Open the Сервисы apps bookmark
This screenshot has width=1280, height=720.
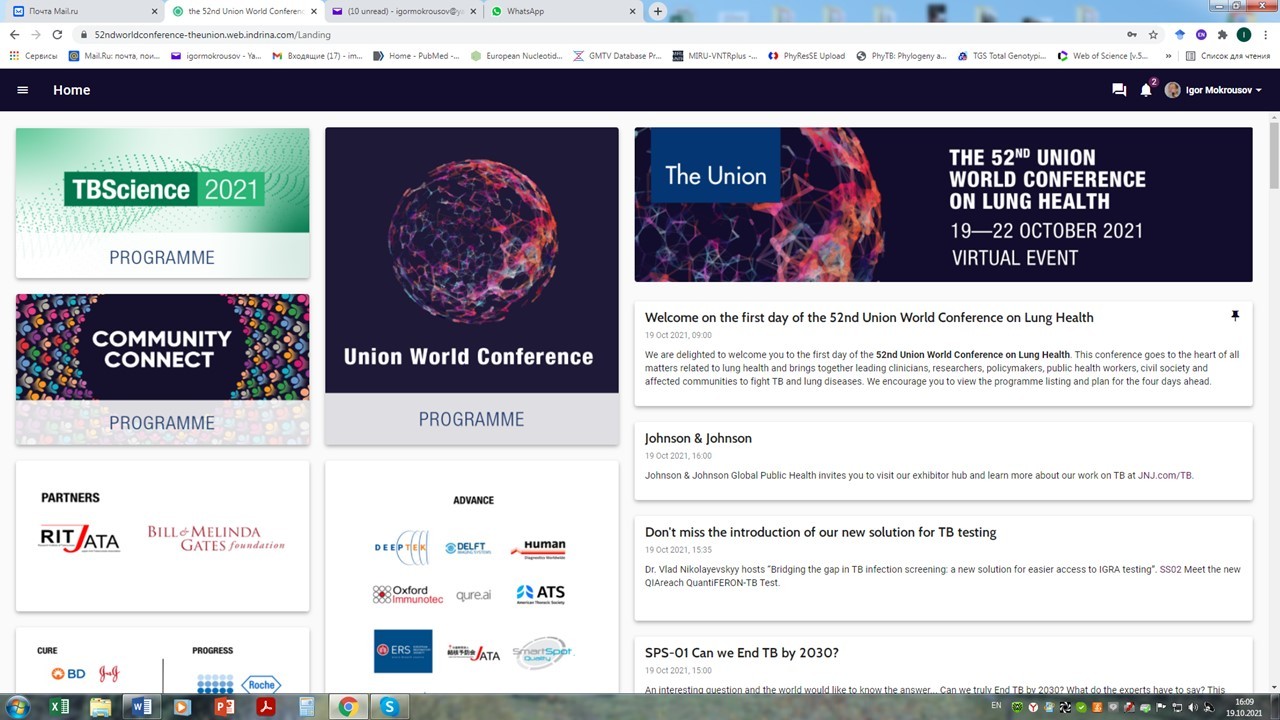click(x=33, y=56)
